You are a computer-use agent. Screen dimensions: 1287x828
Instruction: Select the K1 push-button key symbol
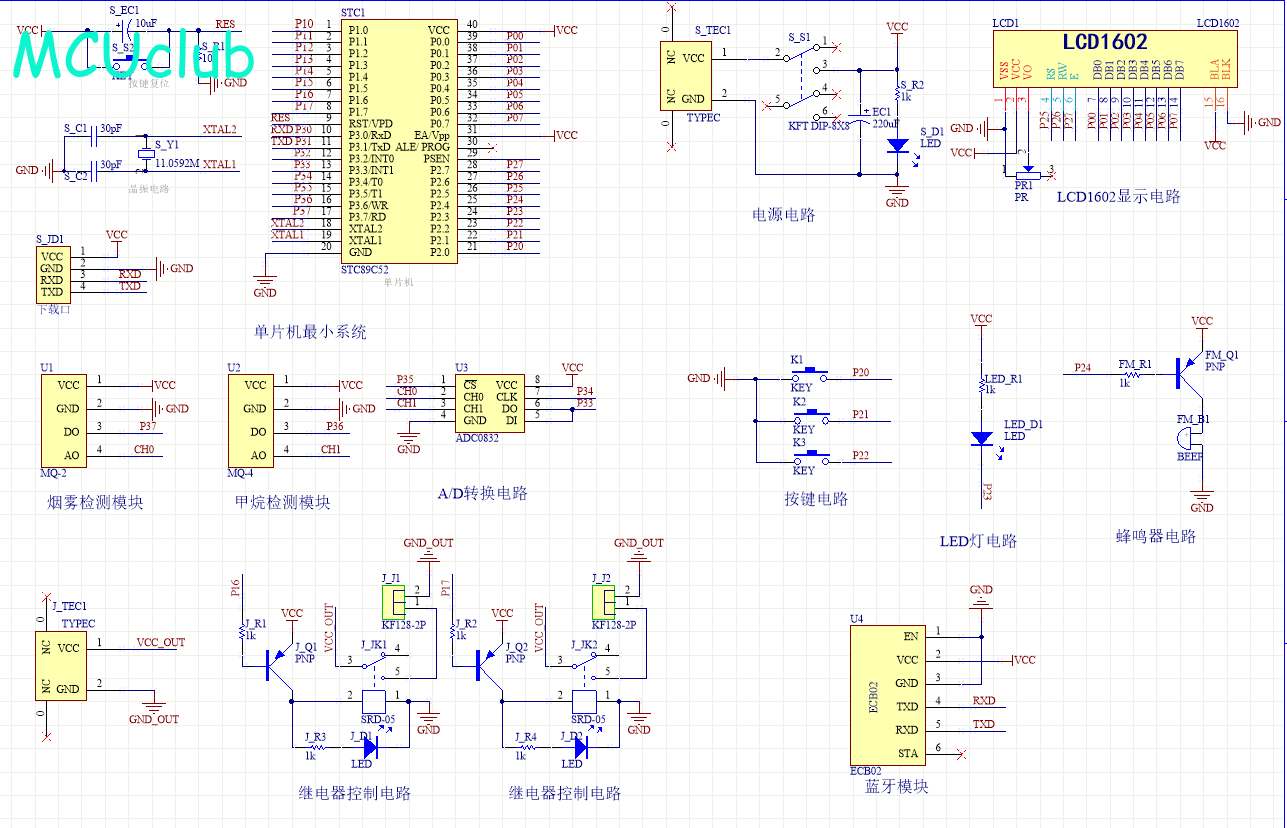coord(811,377)
